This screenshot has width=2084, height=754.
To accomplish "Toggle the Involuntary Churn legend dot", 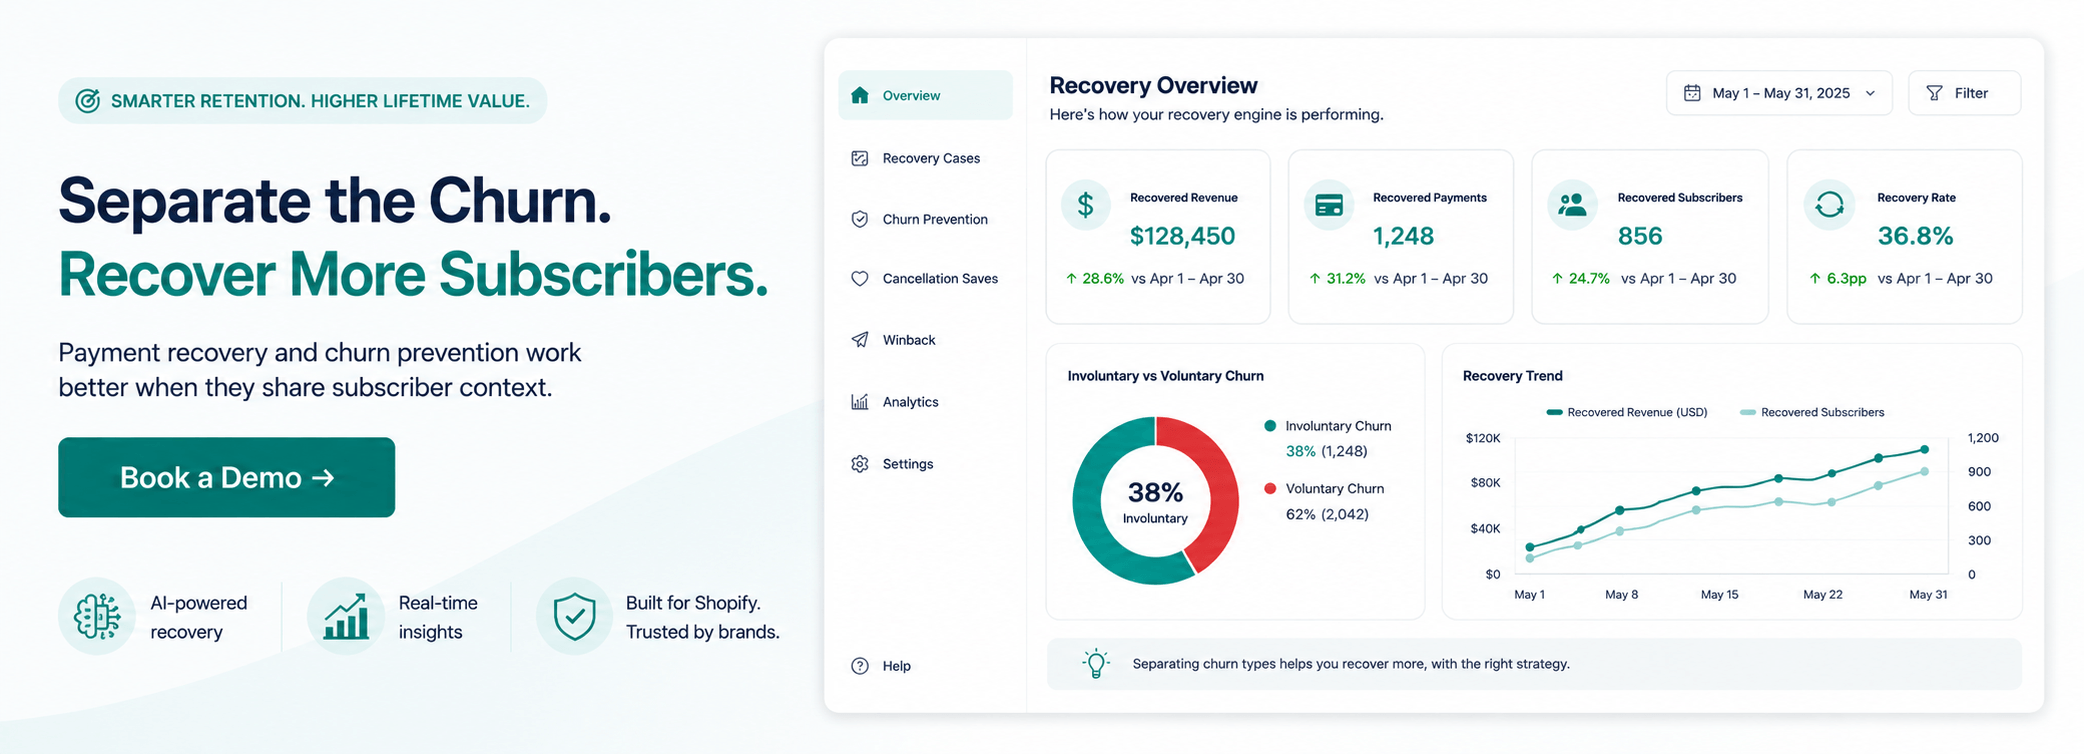I will 1270,426.
